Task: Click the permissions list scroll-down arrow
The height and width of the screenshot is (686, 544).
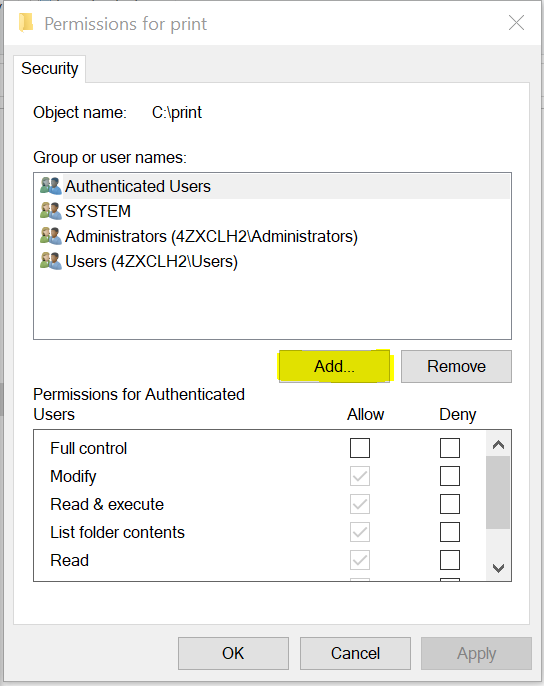Action: [498, 568]
